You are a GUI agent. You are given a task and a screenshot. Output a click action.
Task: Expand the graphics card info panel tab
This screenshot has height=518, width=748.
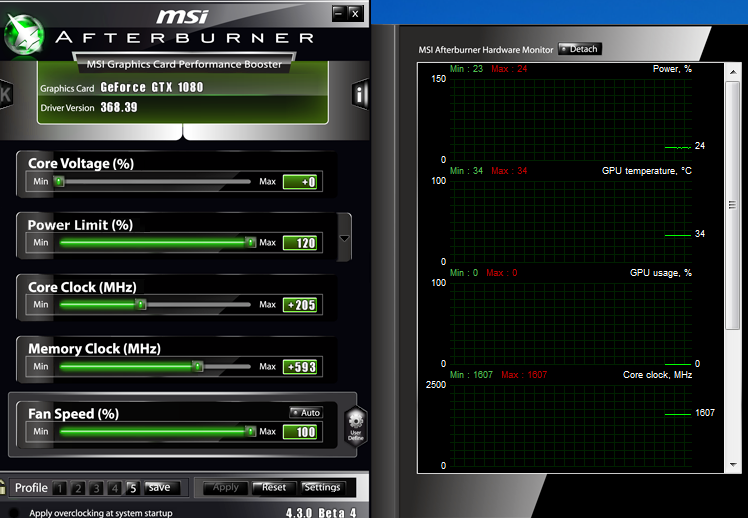(182, 132)
